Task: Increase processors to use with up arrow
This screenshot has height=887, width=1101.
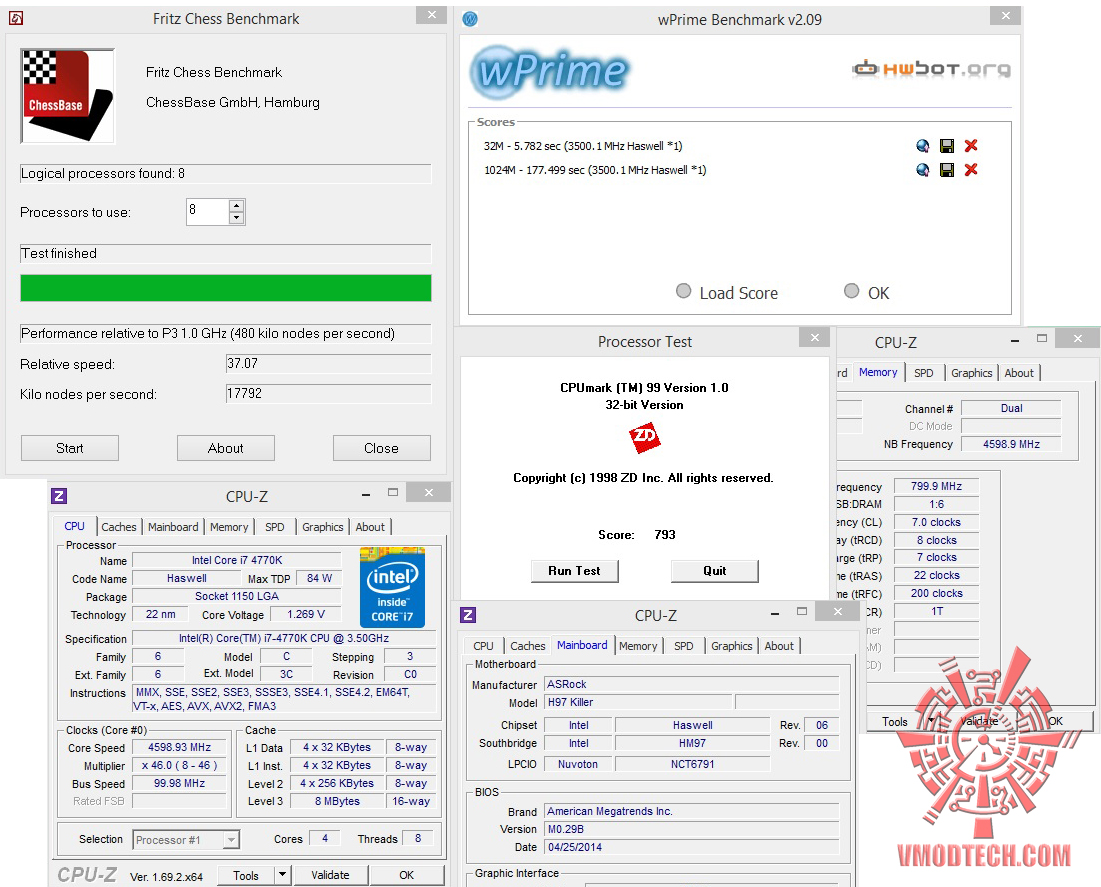Action: pyautogui.click(x=237, y=206)
